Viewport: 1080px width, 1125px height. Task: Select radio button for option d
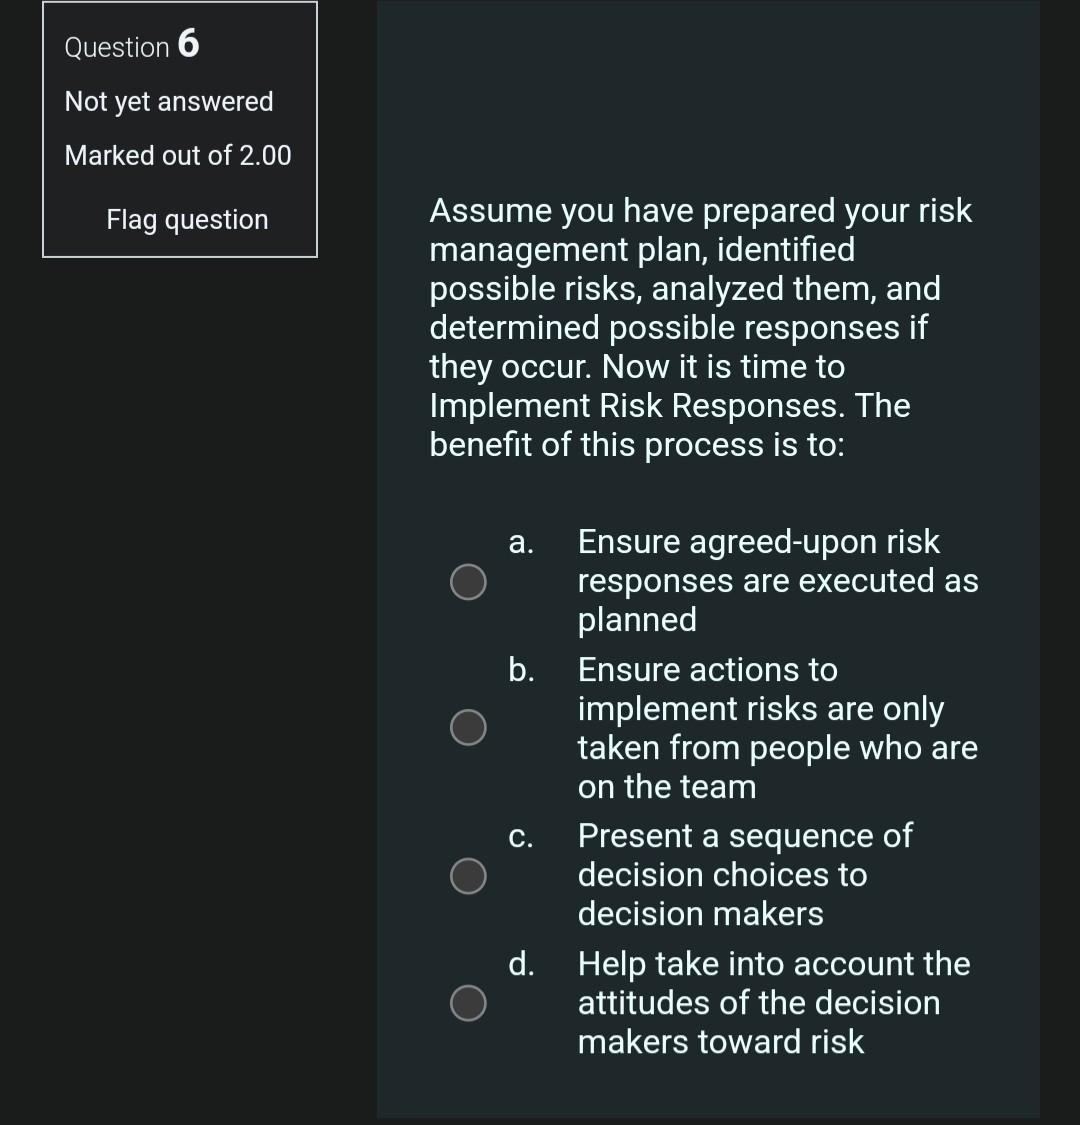tap(468, 1002)
